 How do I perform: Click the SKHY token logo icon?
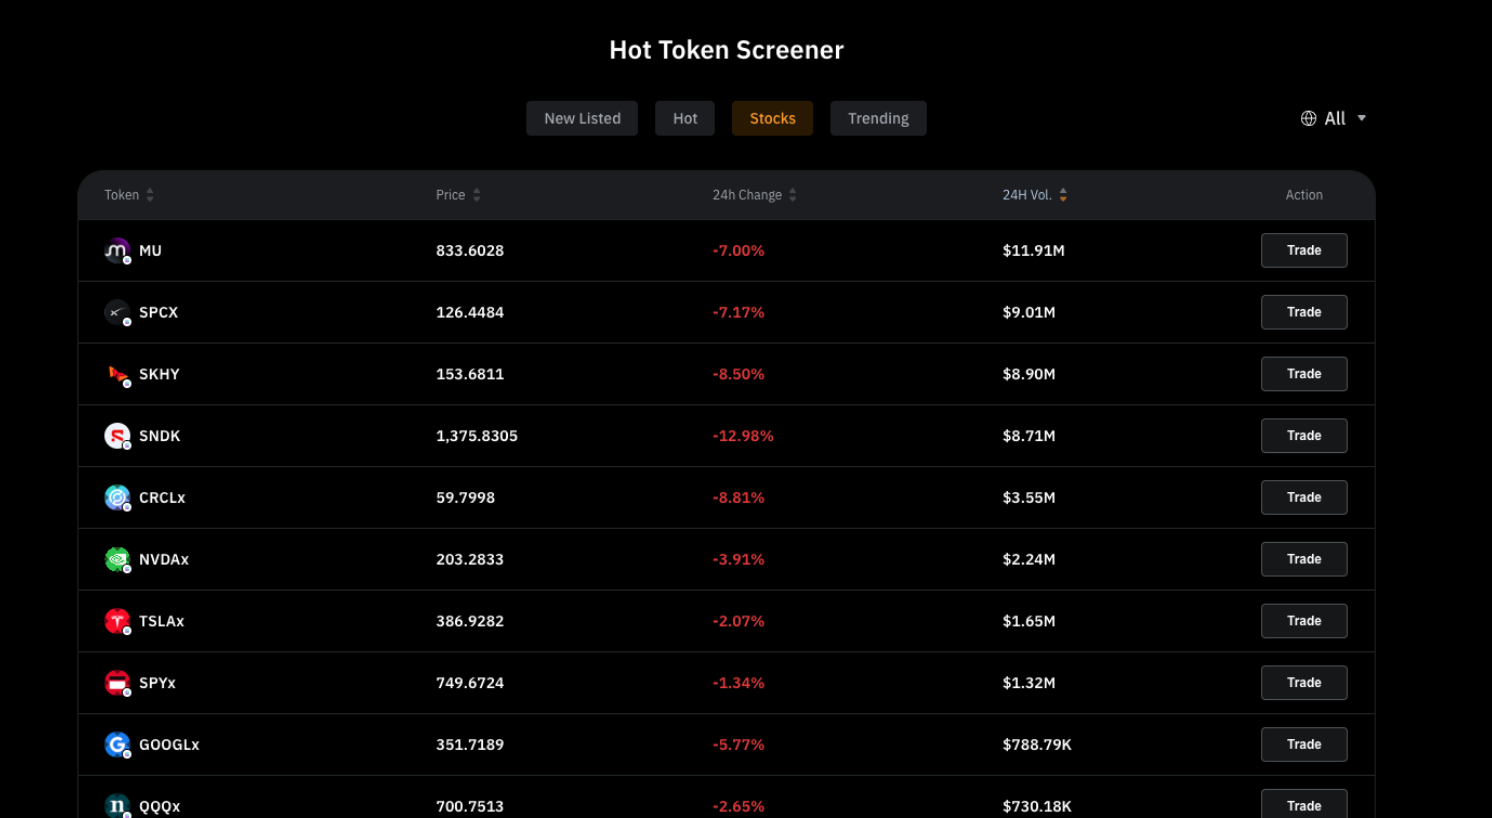point(117,375)
